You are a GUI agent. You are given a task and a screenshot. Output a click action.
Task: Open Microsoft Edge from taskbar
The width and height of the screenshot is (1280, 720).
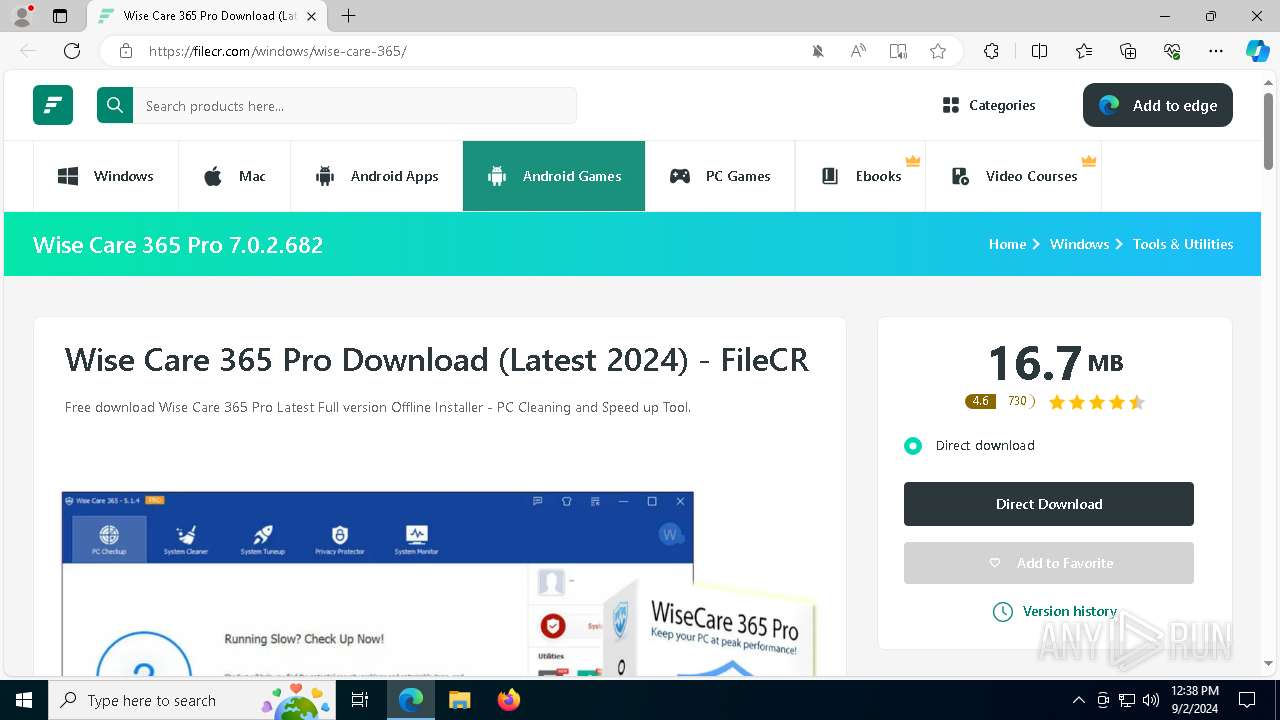tap(411, 700)
